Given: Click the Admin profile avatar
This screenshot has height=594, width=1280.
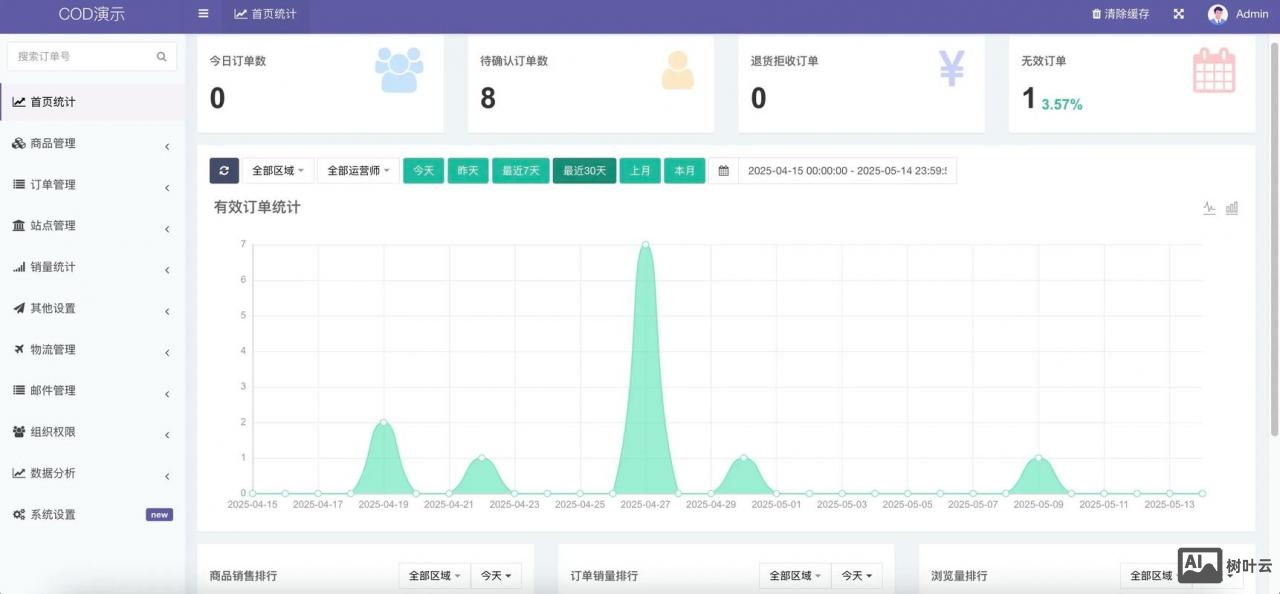Looking at the screenshot, I should pyautogui.click(x=1218, y=14).
